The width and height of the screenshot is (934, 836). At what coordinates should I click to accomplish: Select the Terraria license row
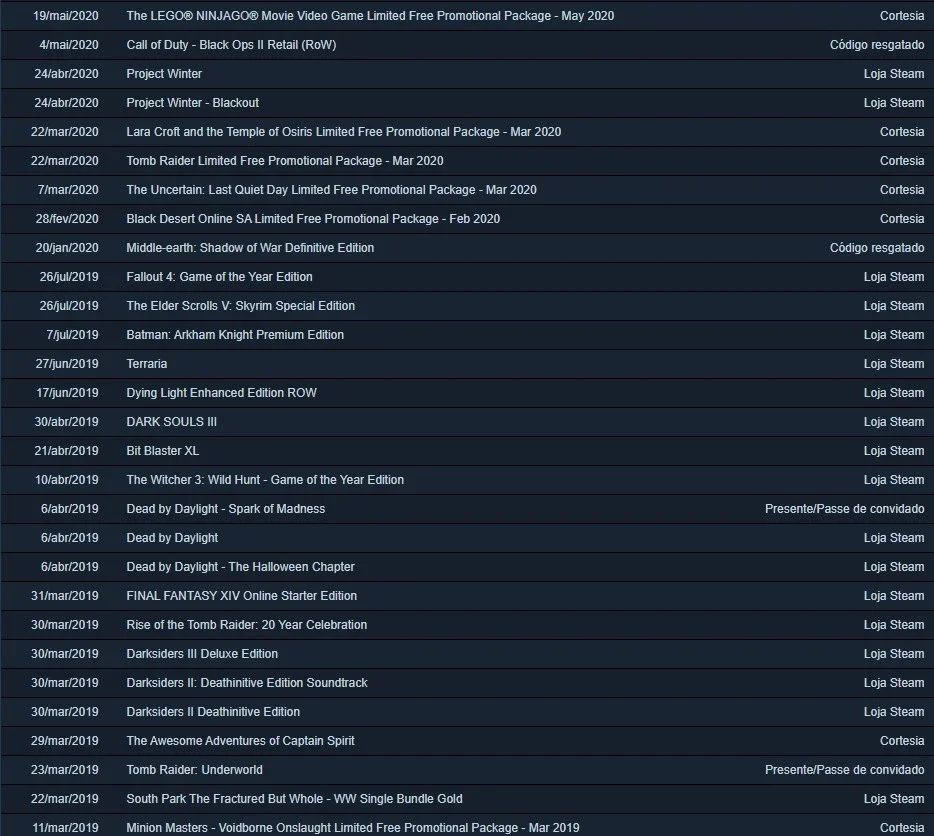click(x=467, y=364)
